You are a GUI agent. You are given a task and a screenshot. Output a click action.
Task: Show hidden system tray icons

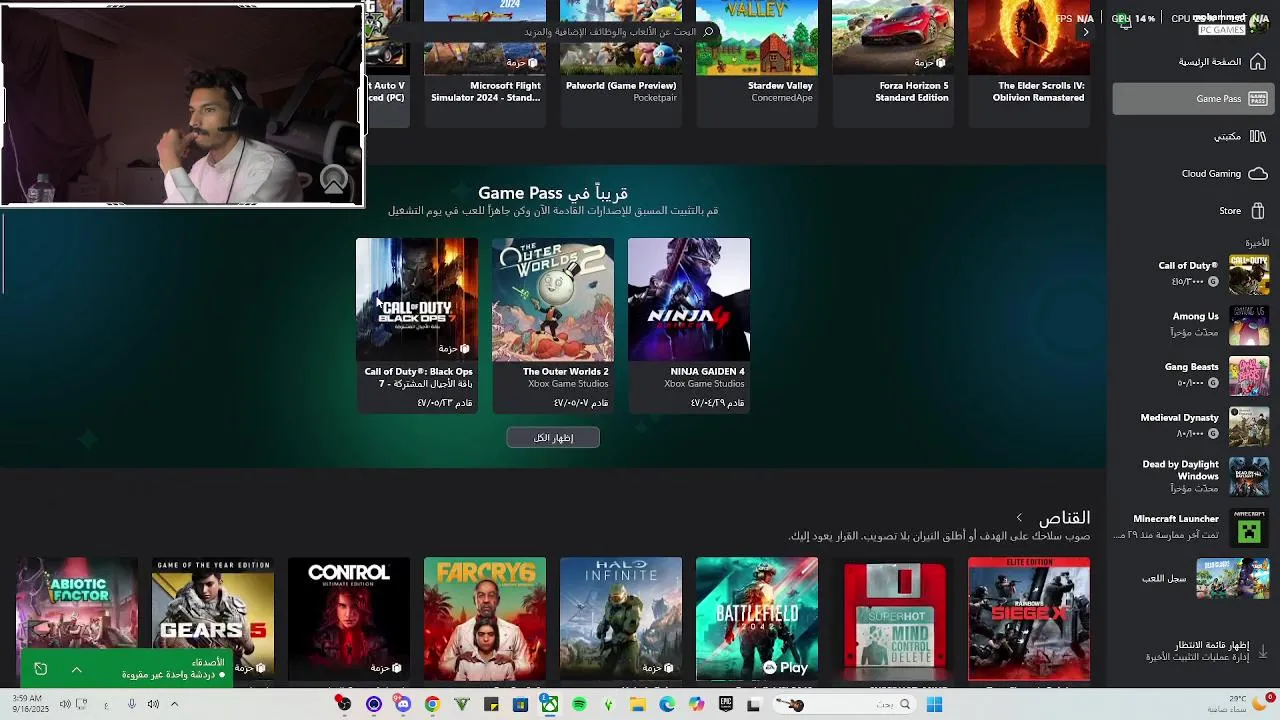coord(174,704)
